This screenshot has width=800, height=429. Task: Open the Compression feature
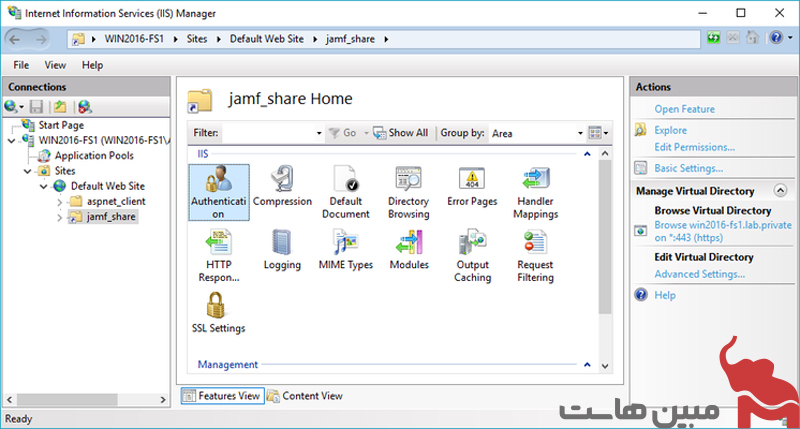point(282,186)
